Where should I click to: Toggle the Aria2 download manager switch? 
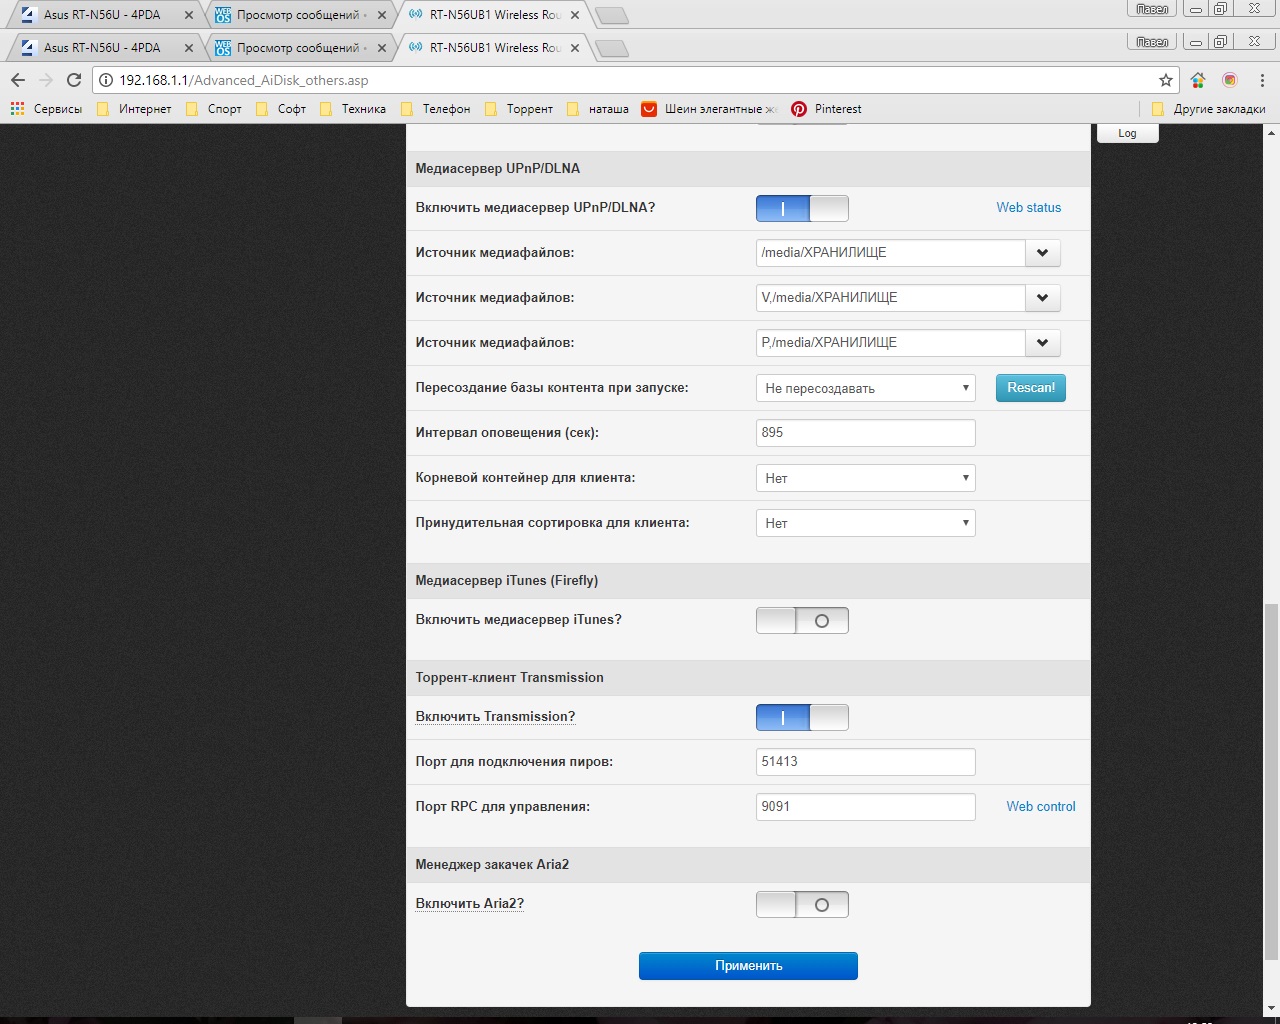(x=802, y=904)
